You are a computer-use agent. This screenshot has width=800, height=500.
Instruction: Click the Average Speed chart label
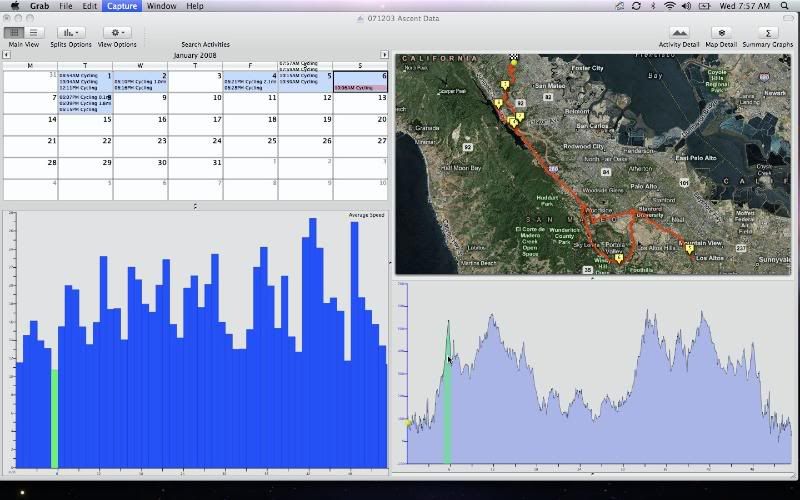click(366, 215)
